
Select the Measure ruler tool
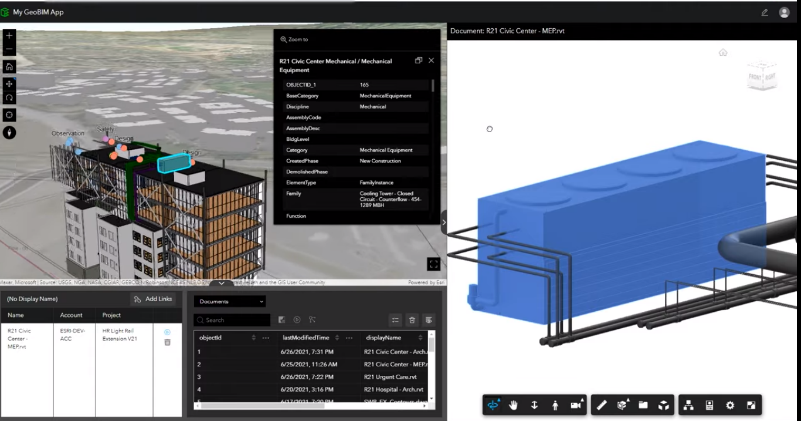602,405
